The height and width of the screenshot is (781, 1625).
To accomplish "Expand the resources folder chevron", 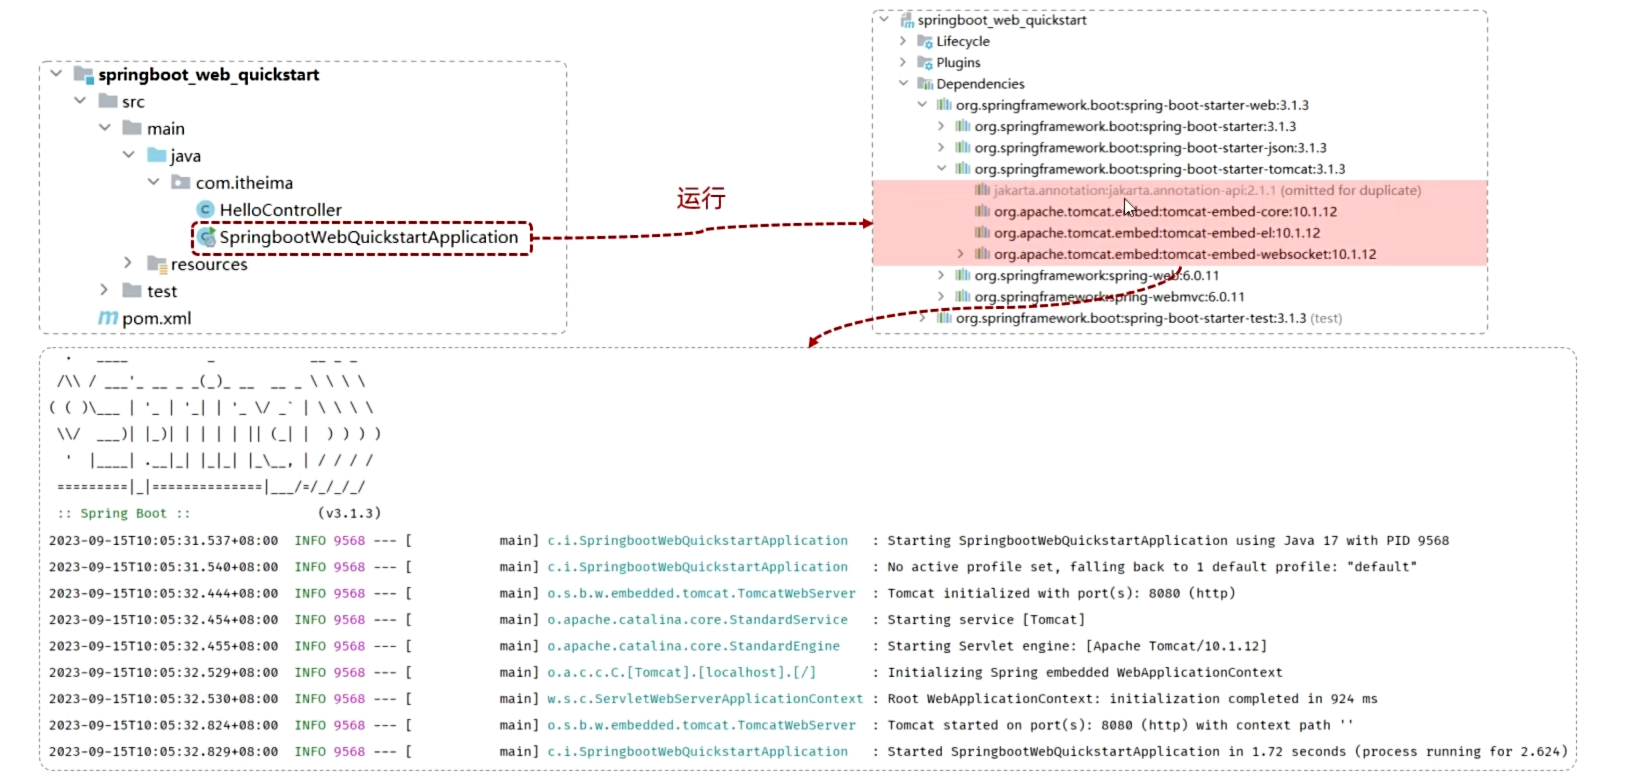I will (128, 263).
